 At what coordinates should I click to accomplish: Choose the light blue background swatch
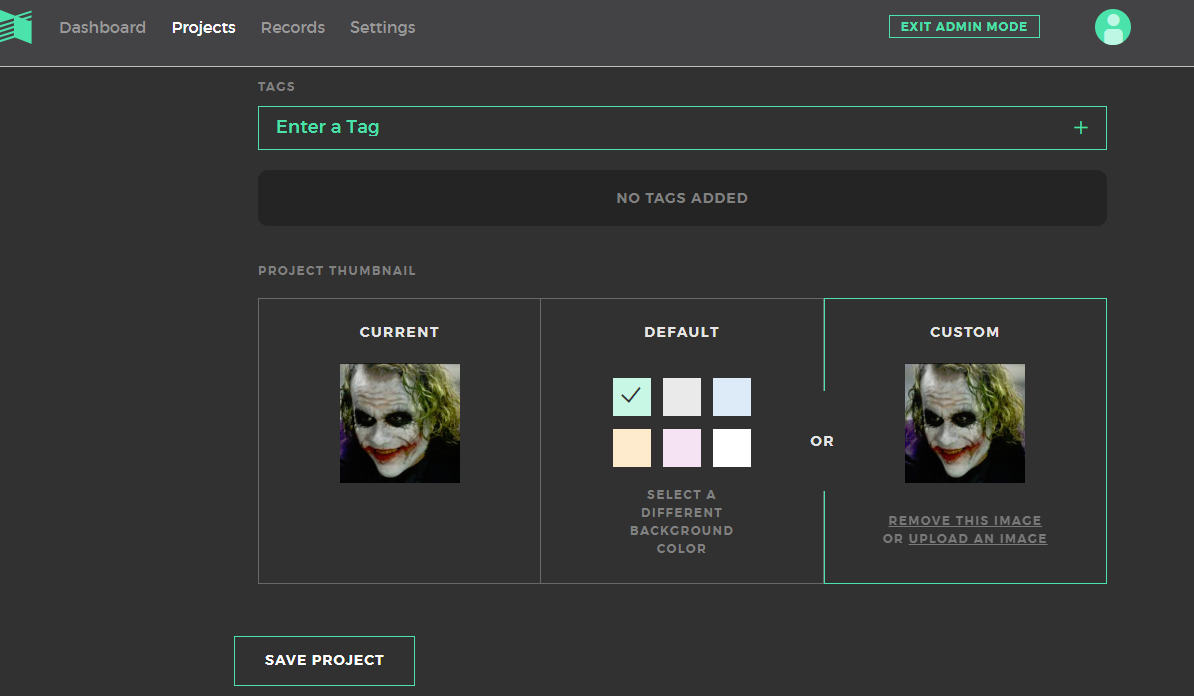coord(732,397)
